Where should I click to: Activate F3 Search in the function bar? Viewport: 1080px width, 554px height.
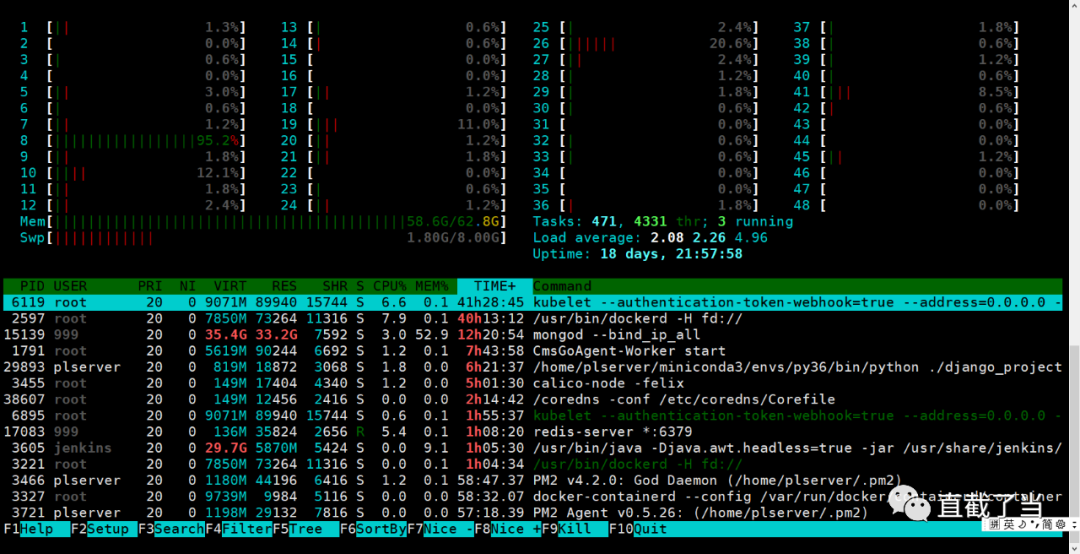172,529
